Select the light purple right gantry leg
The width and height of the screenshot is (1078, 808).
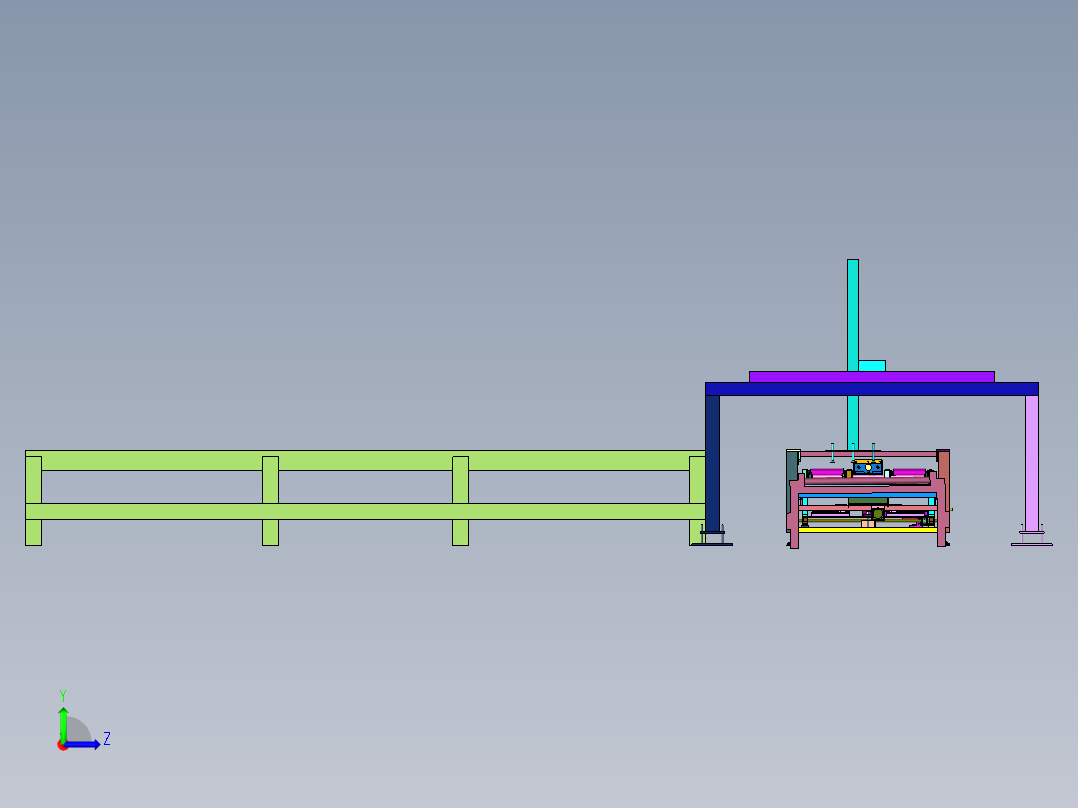coord(1032,463)
